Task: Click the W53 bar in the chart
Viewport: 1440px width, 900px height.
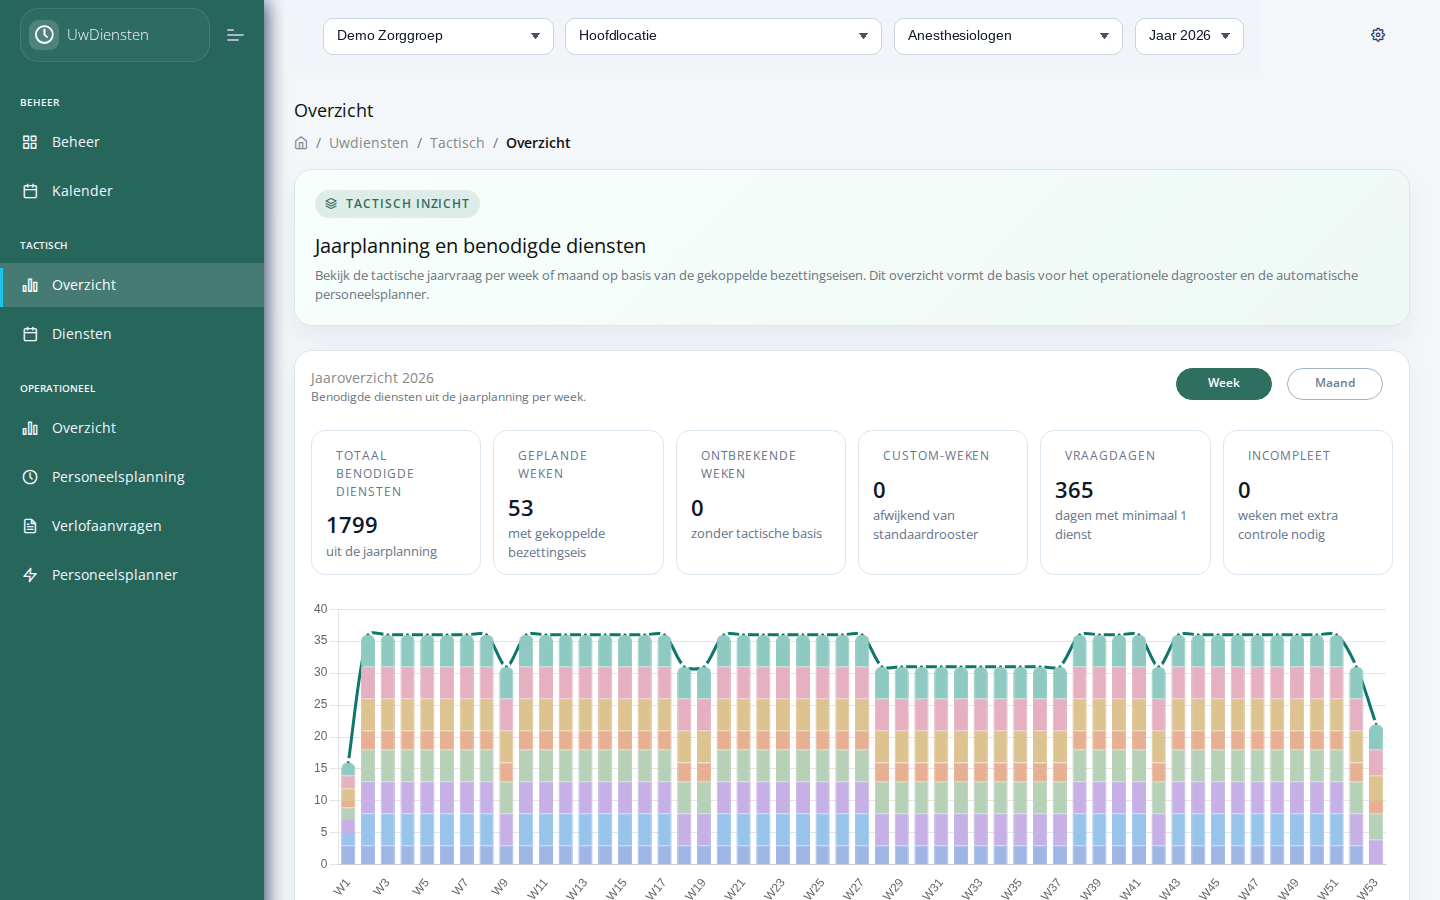Action: [x=1376, y=794]
